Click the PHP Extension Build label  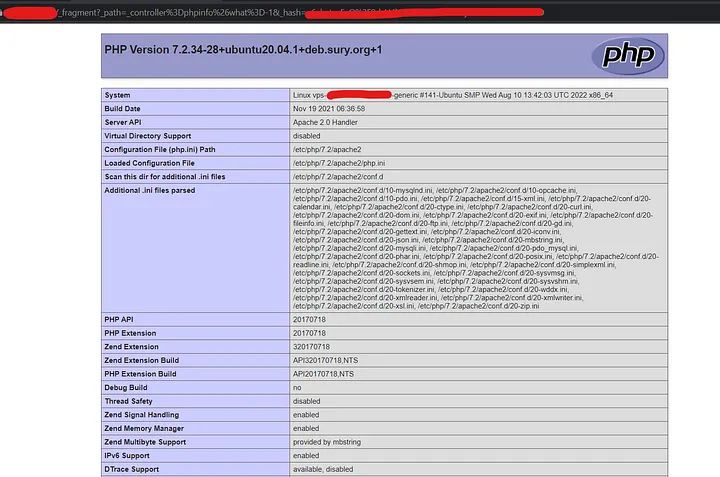pyautogui.click(x=140, y=374)
